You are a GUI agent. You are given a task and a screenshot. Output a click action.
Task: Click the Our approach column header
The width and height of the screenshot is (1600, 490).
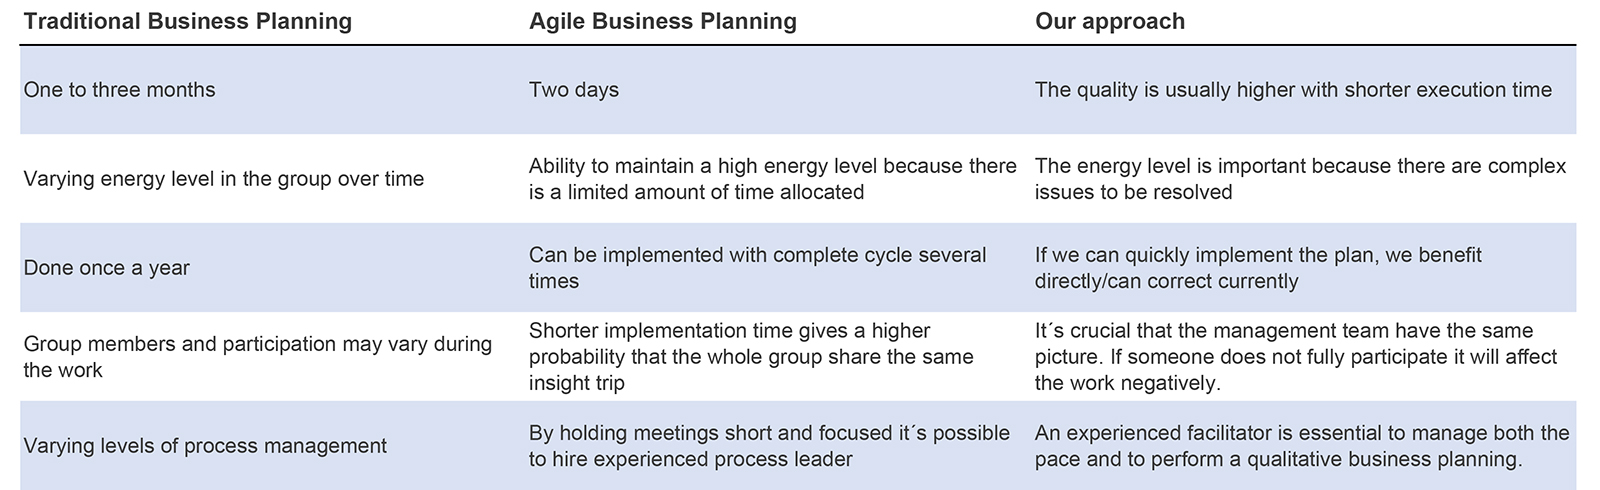1110,21
